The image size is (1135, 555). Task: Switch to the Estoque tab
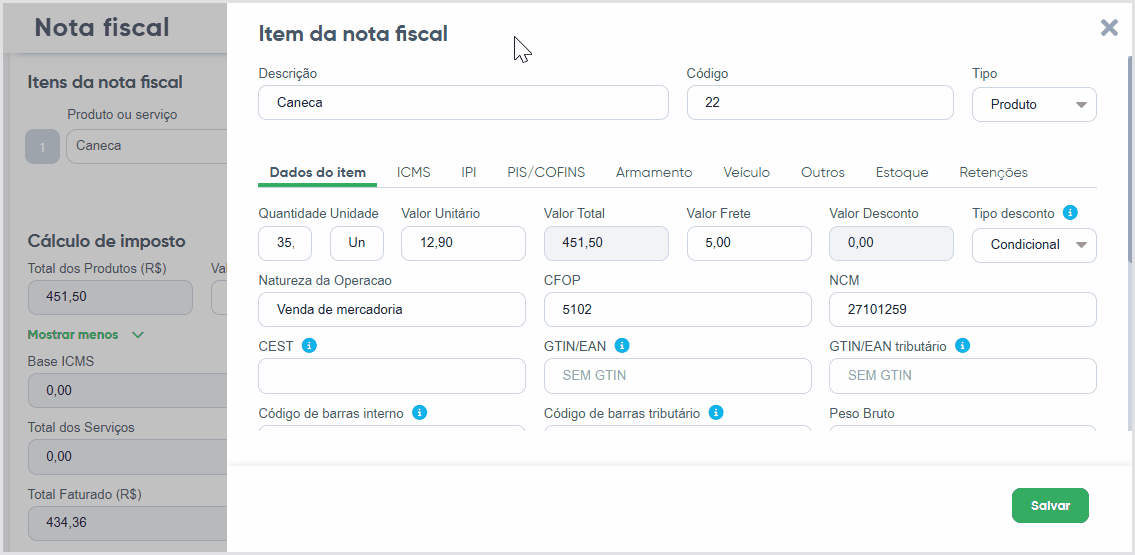pos(902,172)
